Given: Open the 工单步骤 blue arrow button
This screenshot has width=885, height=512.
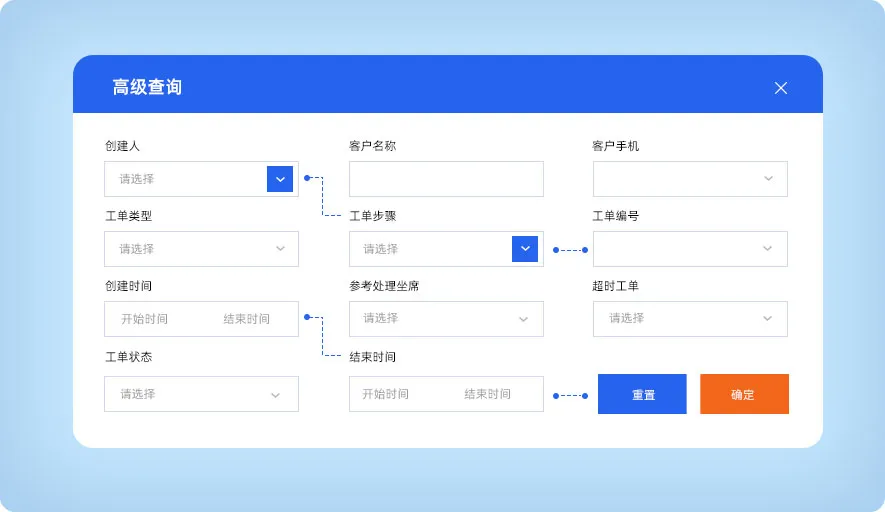Looking at the screenshot, I should tap(525, 249).
